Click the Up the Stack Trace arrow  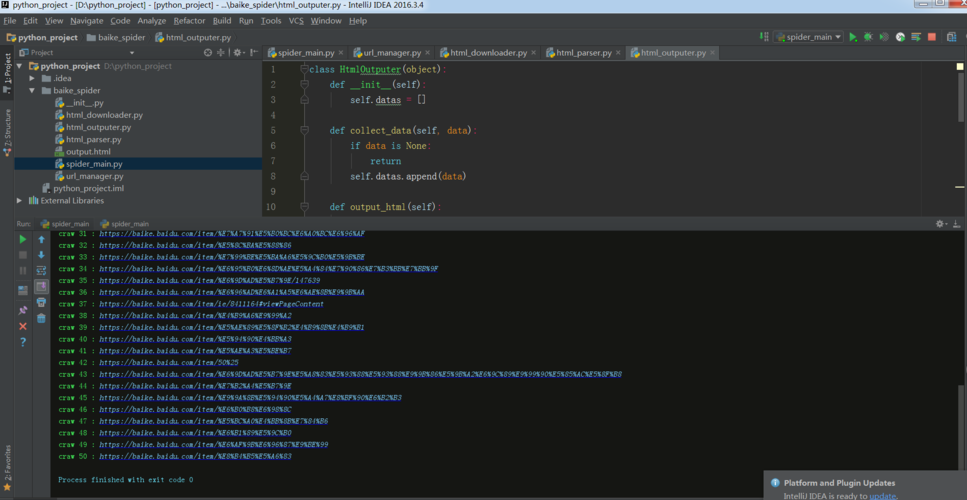41,239
